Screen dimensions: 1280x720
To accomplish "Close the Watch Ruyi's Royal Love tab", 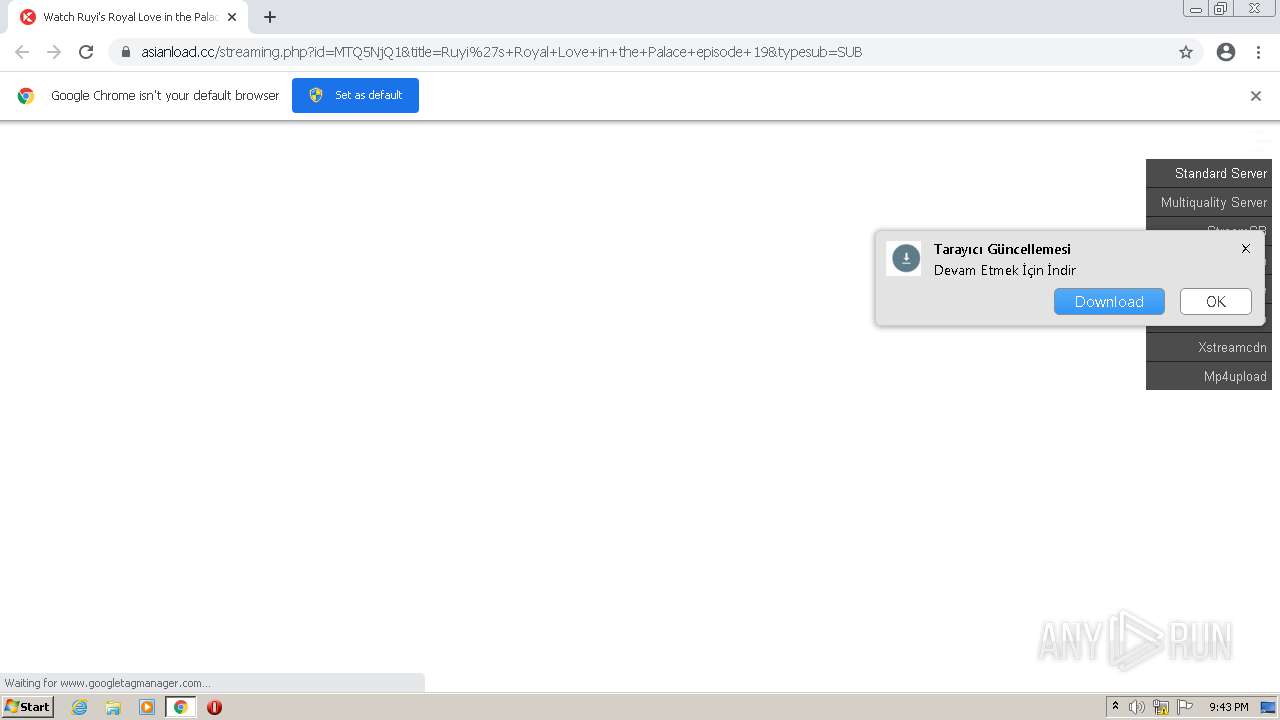I will [x=232, y=17].
